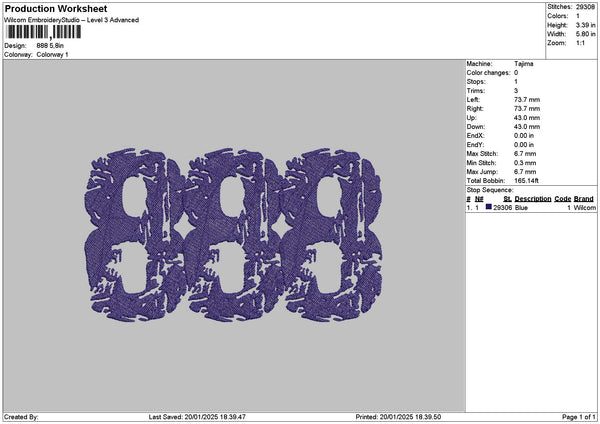Screen dimensions: 600x424
Task: Click the Code column header
Action: coord(563,199)
